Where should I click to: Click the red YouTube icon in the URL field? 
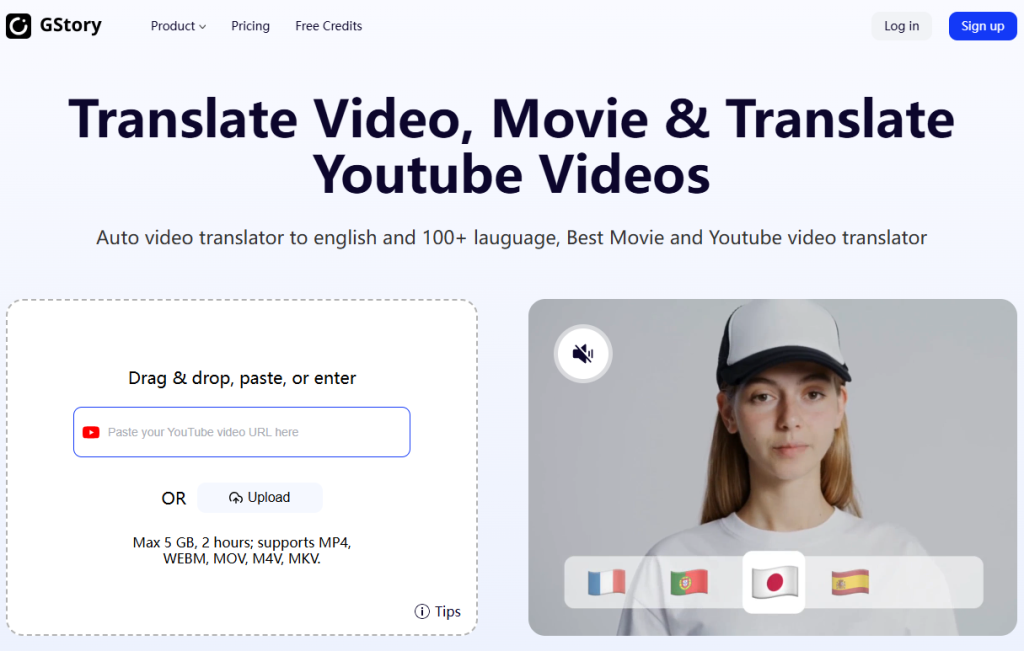pos(91,432)
